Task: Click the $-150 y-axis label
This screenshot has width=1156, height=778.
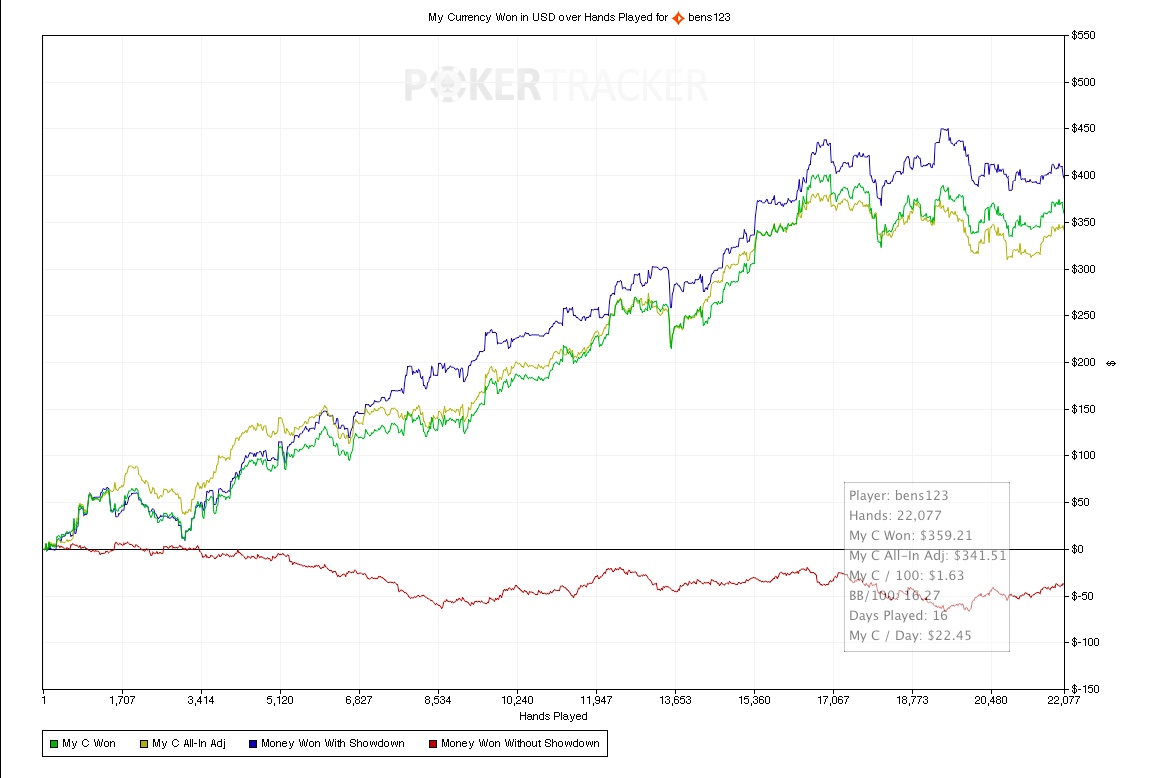Action: [1084, 689]
